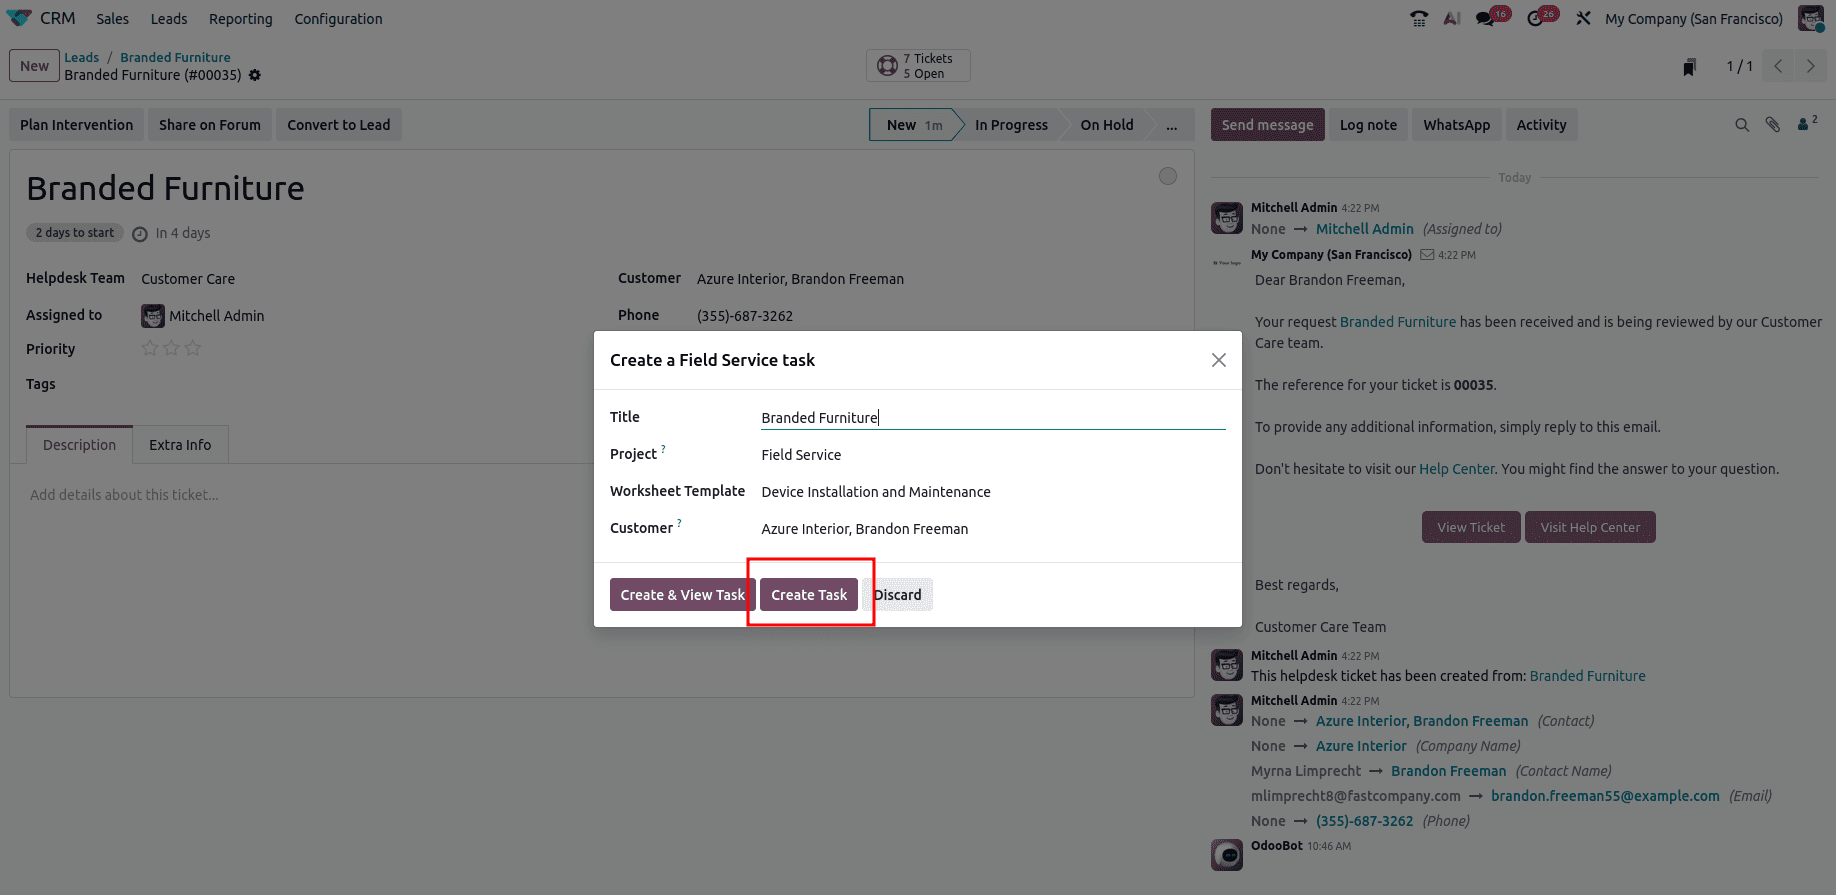1836x895 pixels.
Task: Show followers icon in chatter
Action: coord(1806,124)
